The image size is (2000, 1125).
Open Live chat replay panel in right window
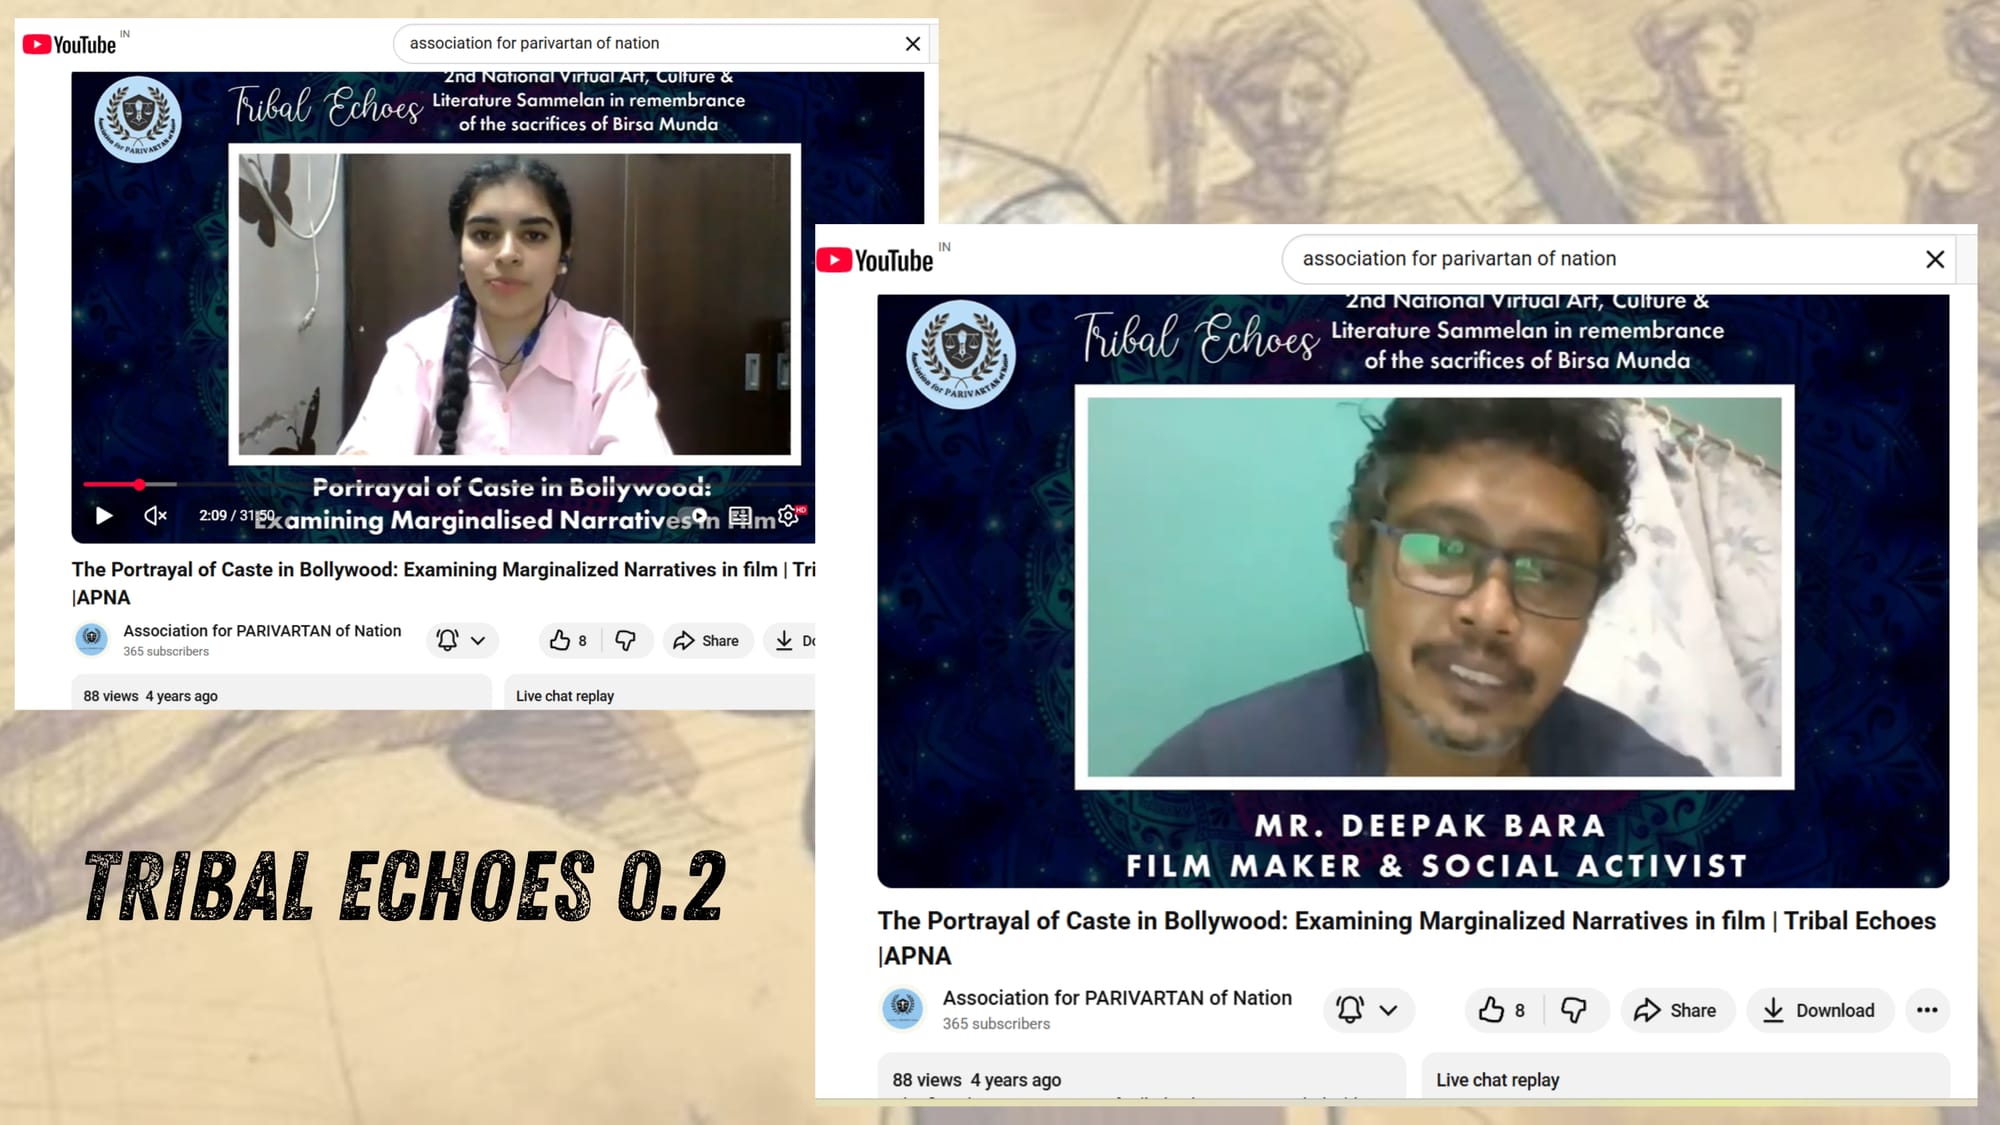[x=1497, y=1080]
